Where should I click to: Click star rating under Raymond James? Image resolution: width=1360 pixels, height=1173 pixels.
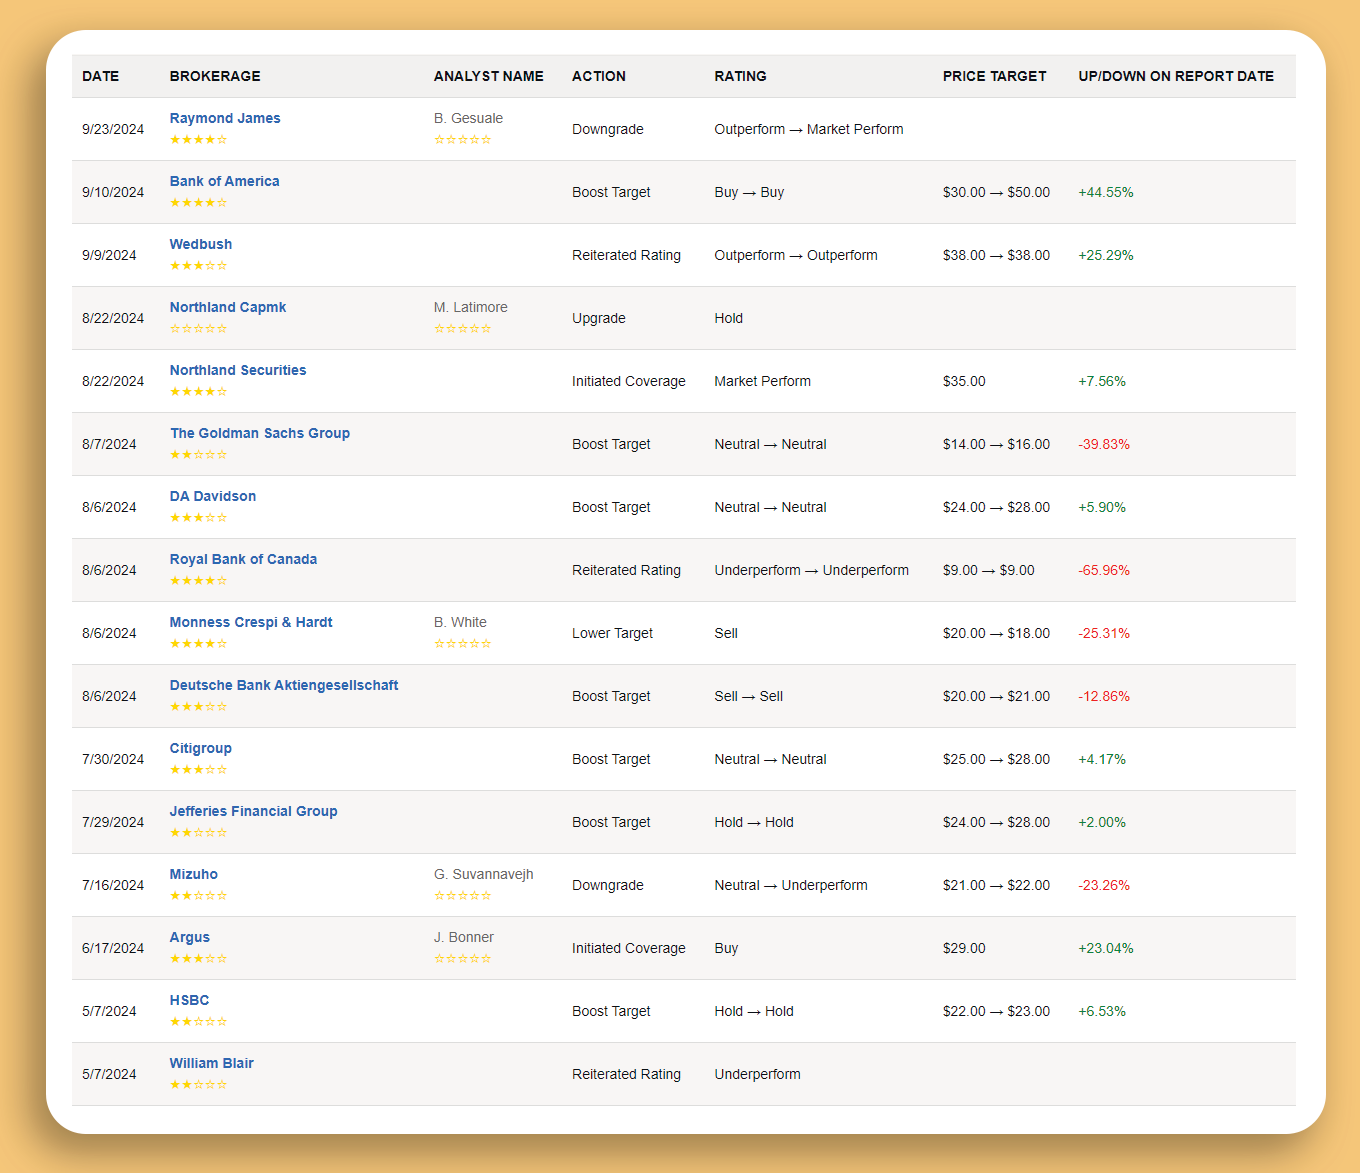(x=199, y=140)
